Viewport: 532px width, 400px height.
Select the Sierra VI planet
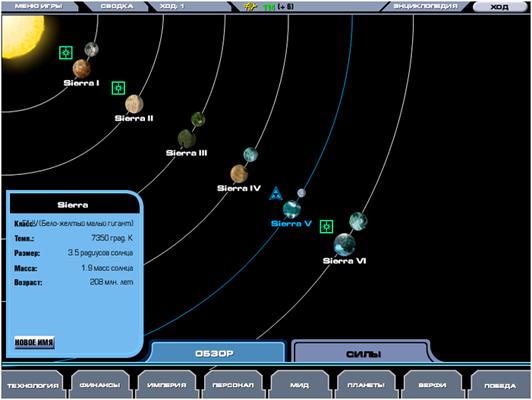pos(344,244)
